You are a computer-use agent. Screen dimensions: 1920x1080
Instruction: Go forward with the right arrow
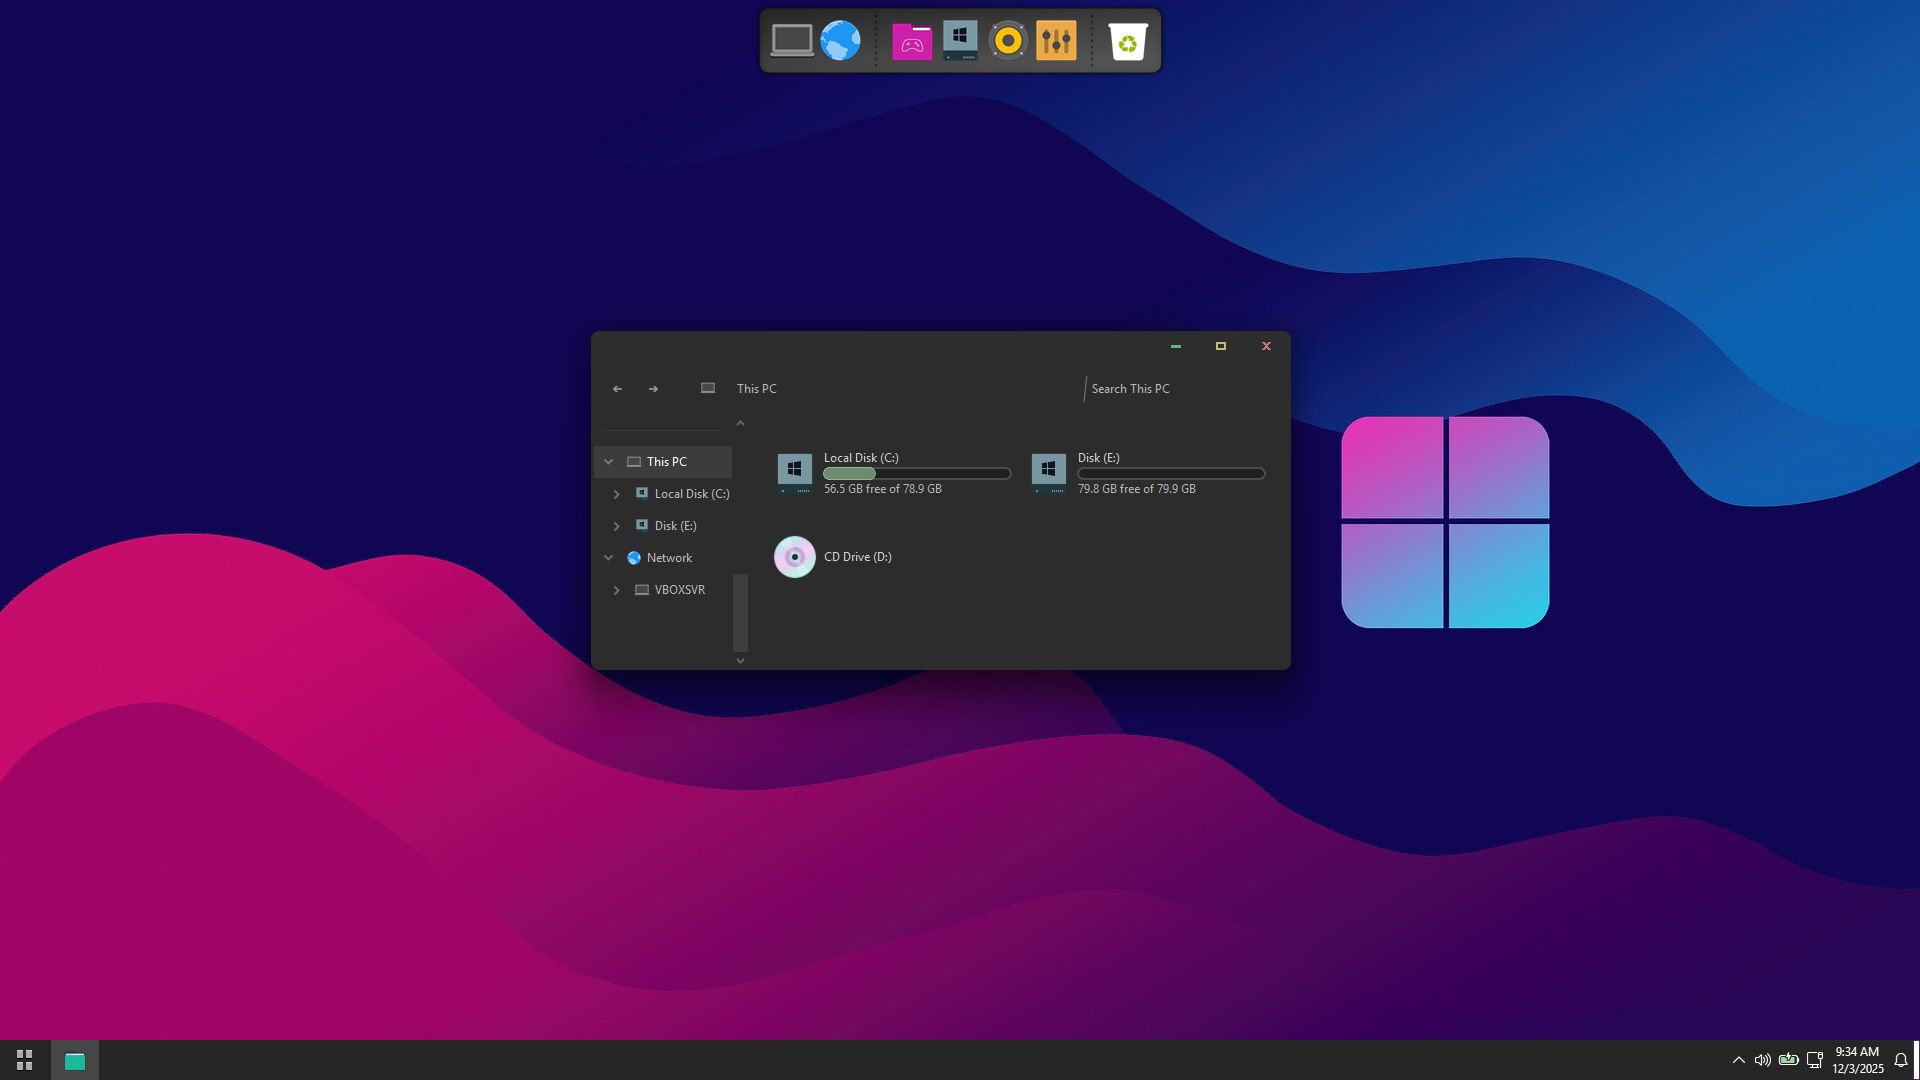coord(653,389)
